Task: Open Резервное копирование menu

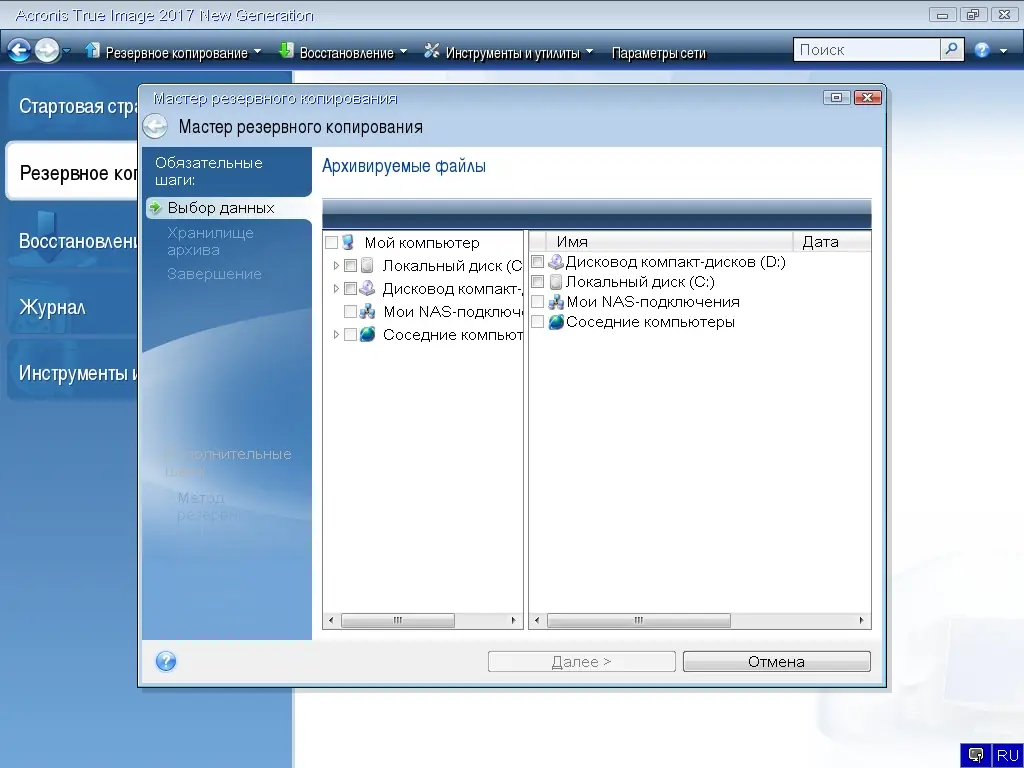Action: (173, 52)
